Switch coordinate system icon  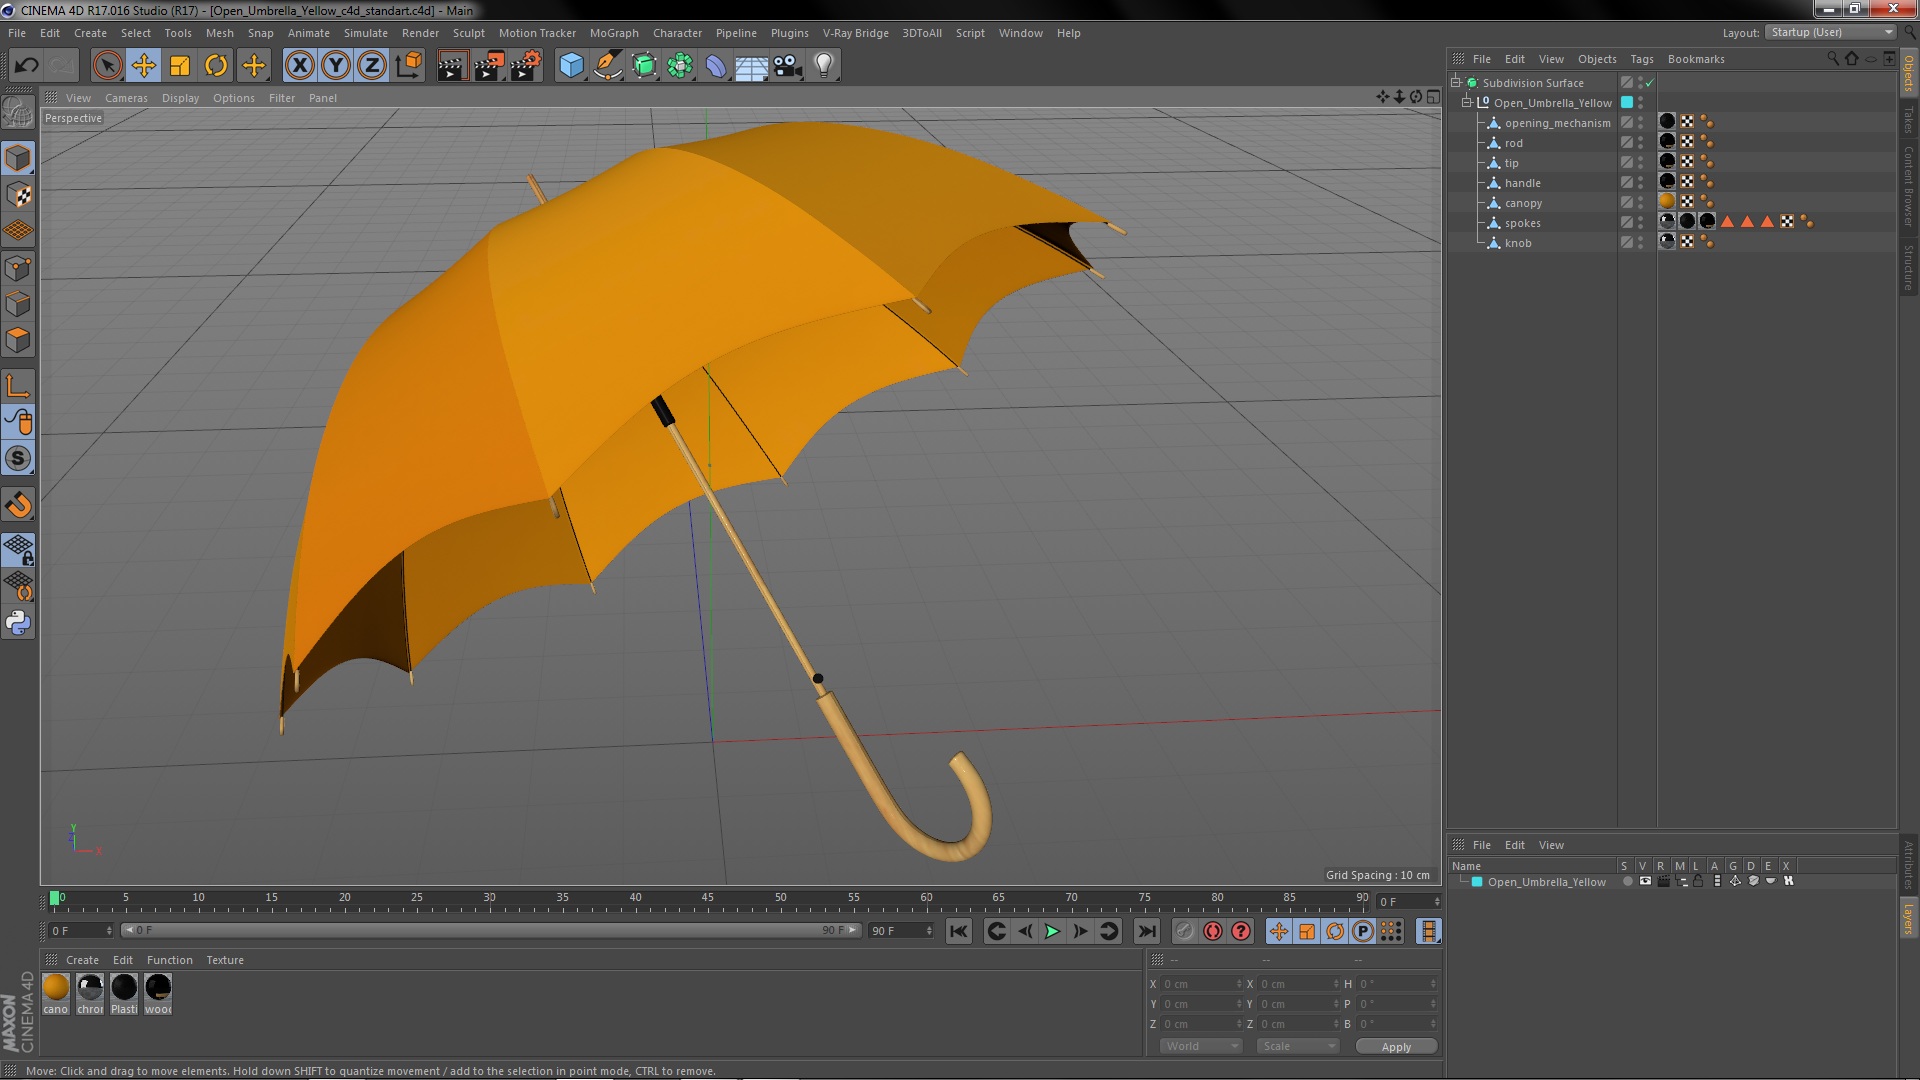[x=409, y=66]
